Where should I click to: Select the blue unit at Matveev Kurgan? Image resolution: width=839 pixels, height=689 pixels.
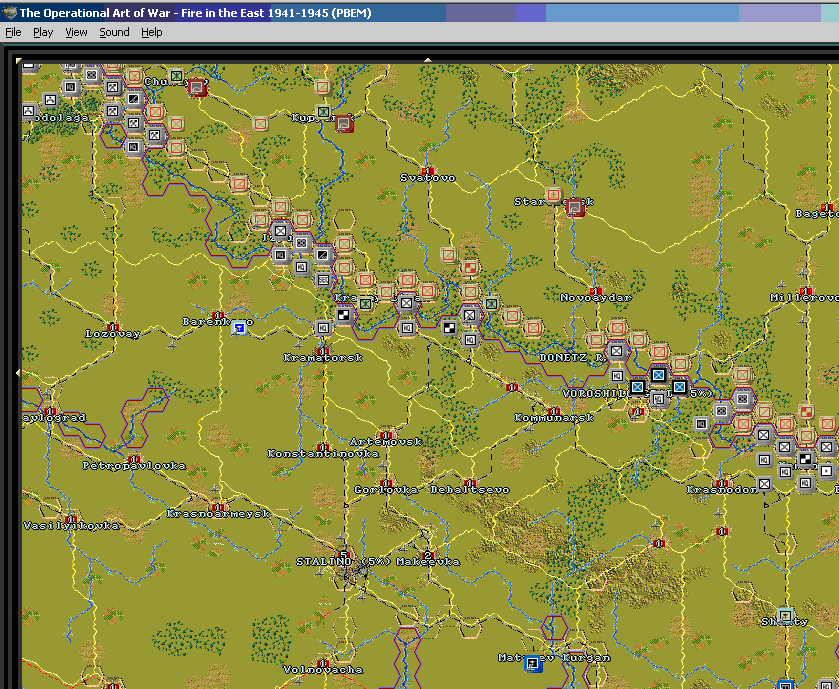533,664
